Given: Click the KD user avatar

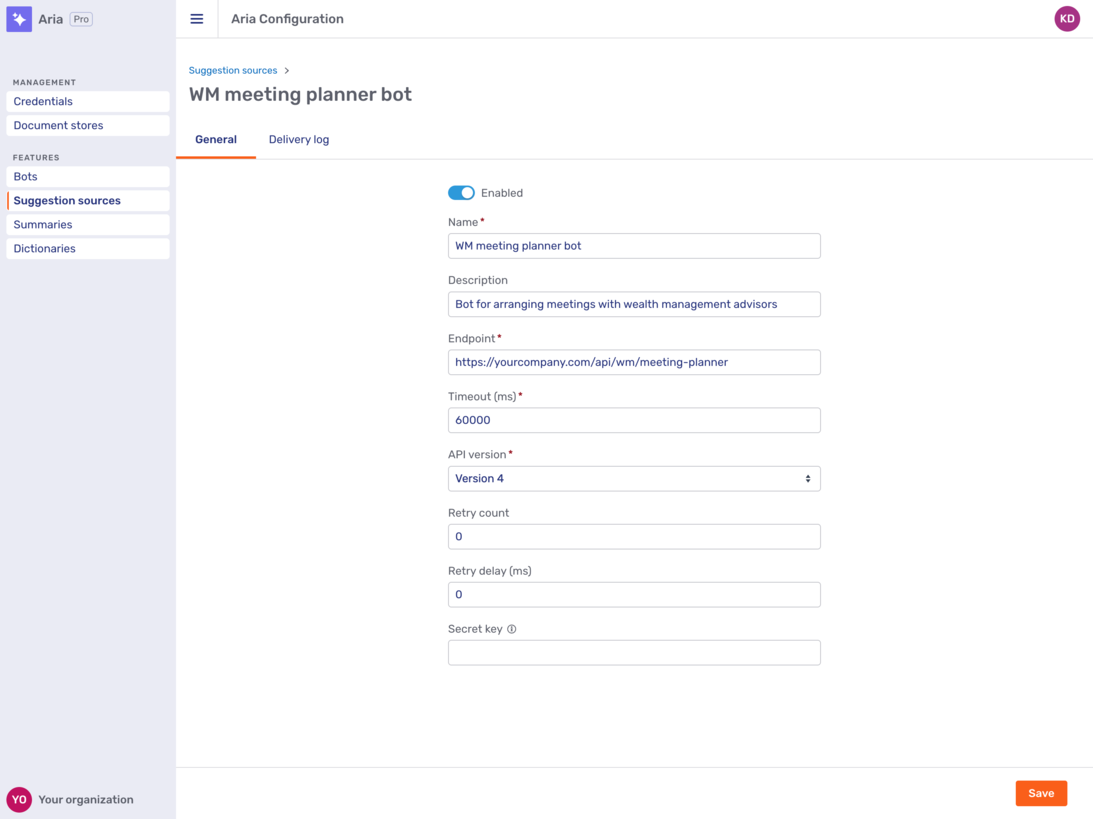Looking at the screenshot, I should 1067,18.
